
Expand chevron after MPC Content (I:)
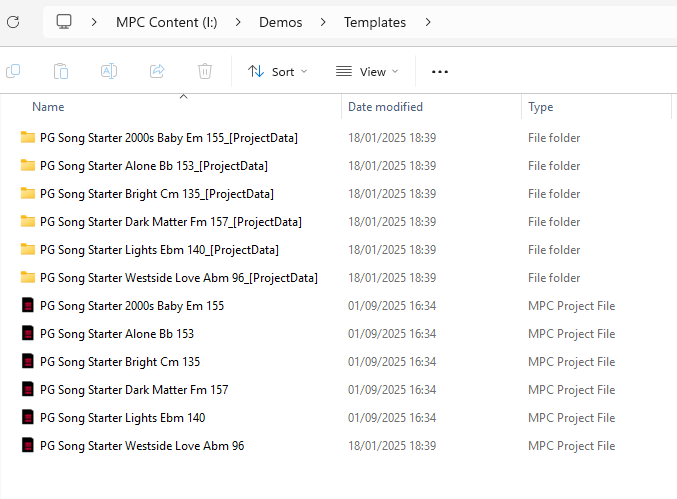pyautogui.click(x=238, y=22)
